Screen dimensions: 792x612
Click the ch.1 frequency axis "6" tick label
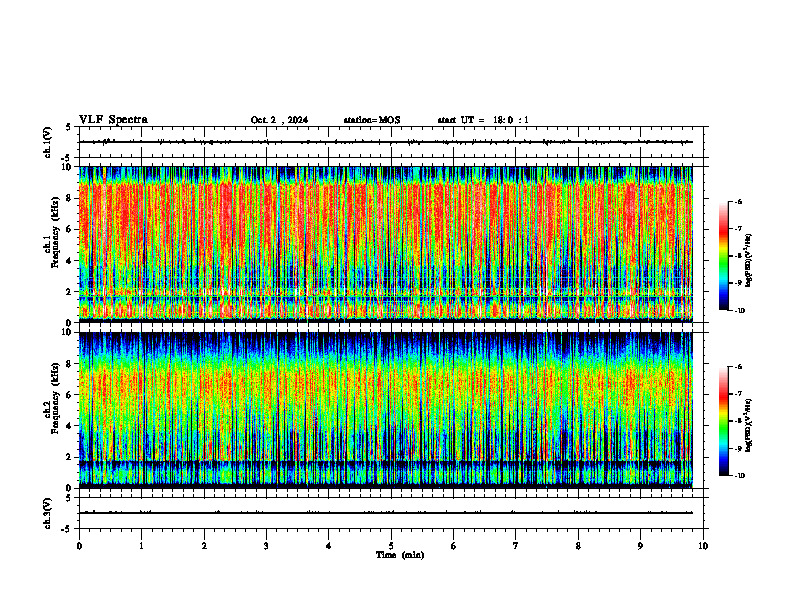tap(69, 229)
